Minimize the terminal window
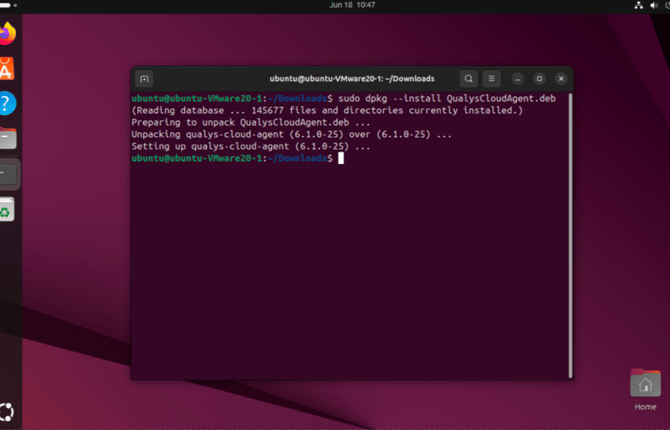670x430 pixels. pyautogui.click(x=517, y=79)
